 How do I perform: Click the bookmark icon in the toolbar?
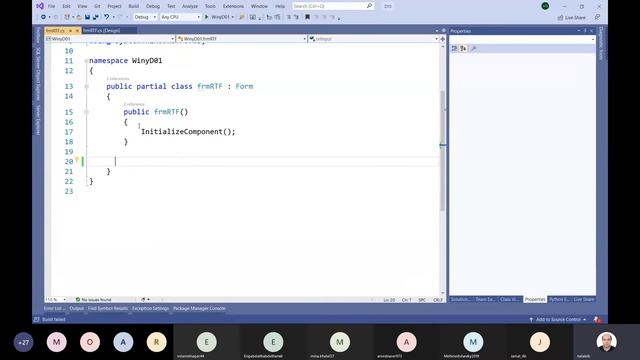[x=307, y=17]
